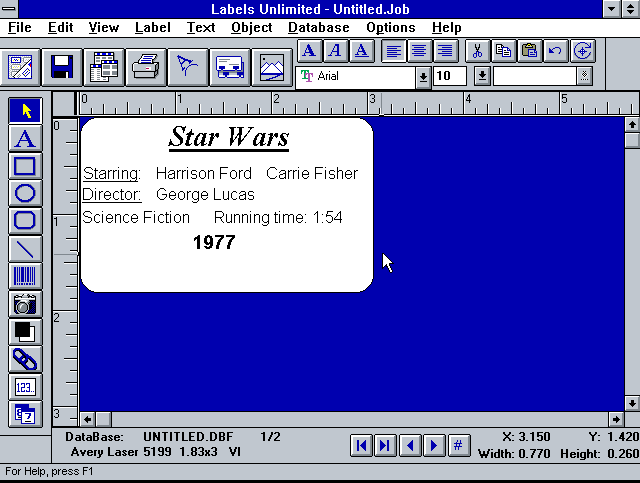
Task: Click the drawing compass toolbar icon
Action: (188, 67)
